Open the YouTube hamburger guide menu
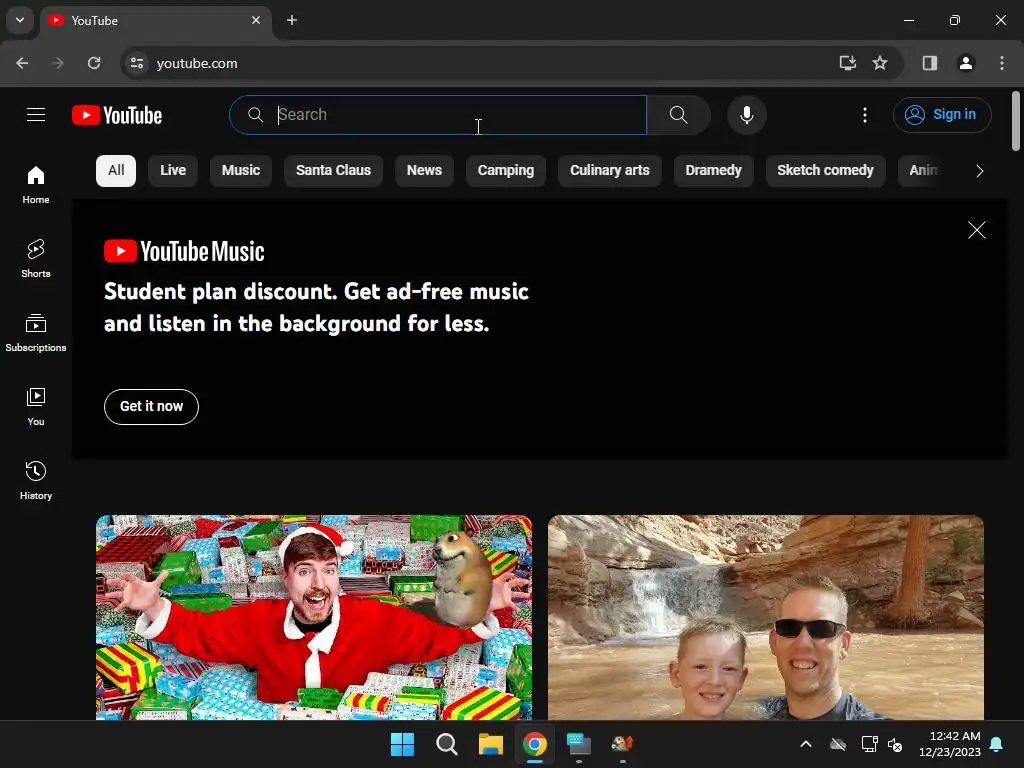The height and width of the screenshot is (768, 1024). point(36,115)
